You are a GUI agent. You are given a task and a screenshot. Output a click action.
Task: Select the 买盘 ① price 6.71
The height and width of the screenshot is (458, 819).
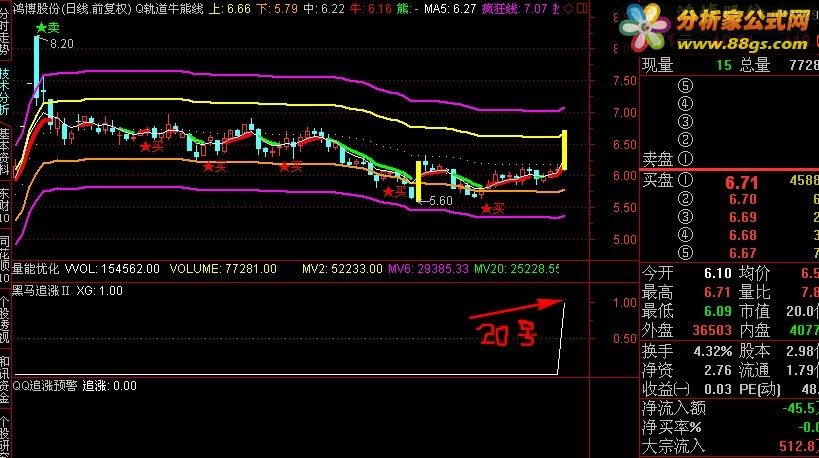[x=741, y=182]
